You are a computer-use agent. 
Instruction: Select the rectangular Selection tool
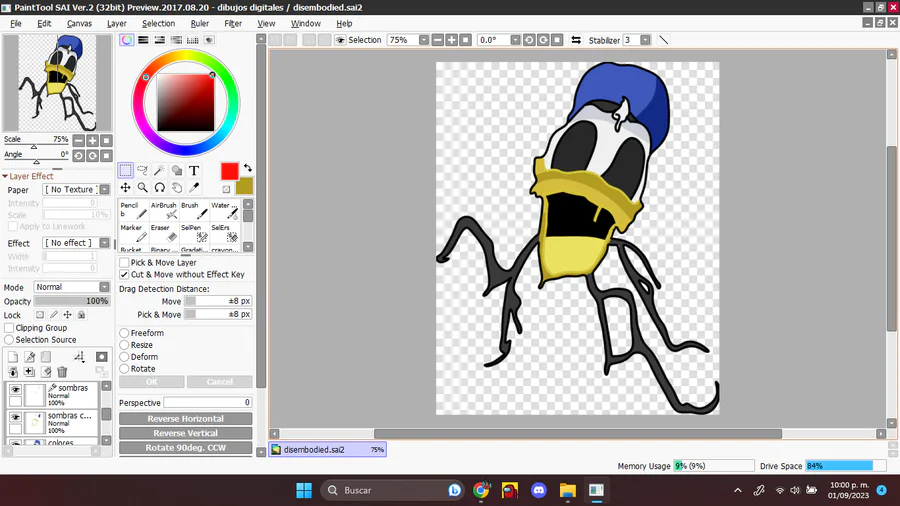coord(125,170)
